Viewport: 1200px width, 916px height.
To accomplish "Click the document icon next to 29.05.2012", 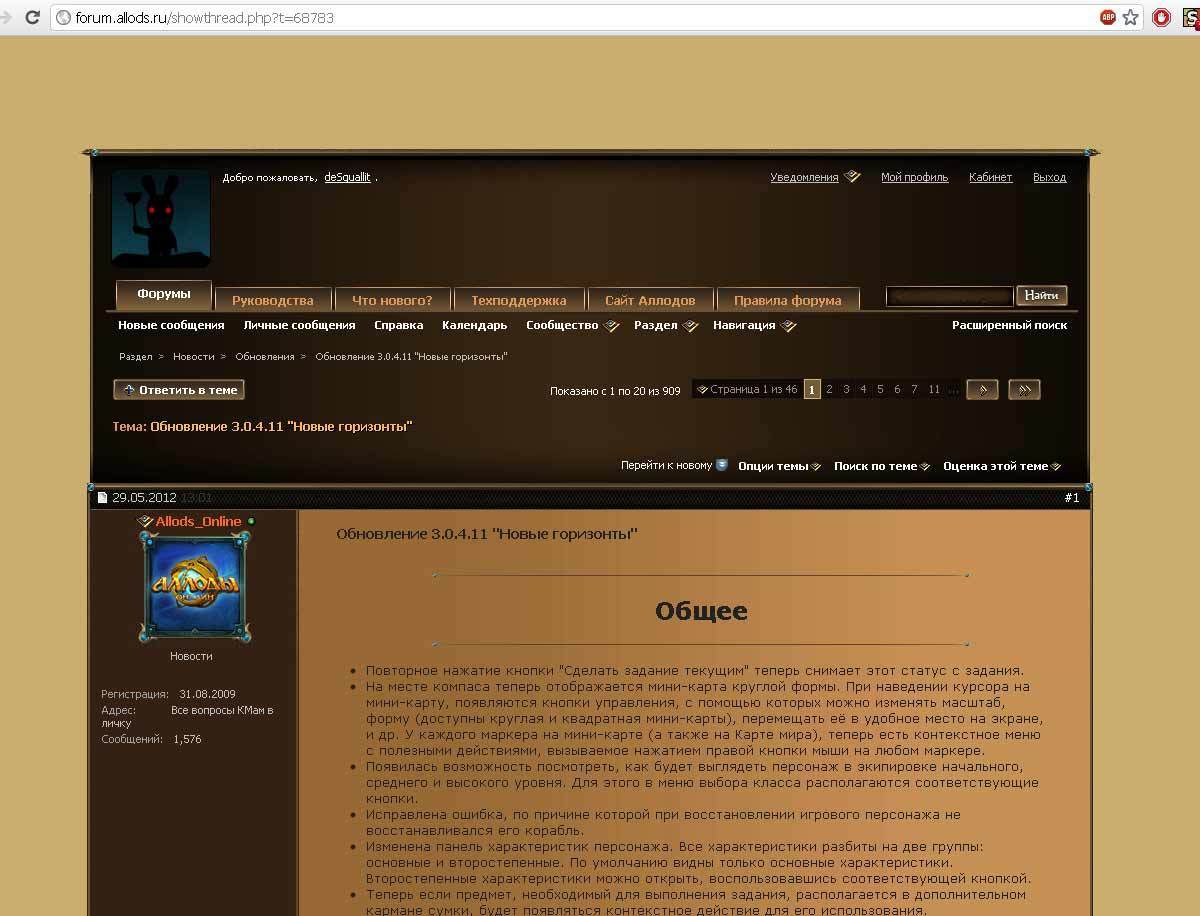I will [102, 497].
